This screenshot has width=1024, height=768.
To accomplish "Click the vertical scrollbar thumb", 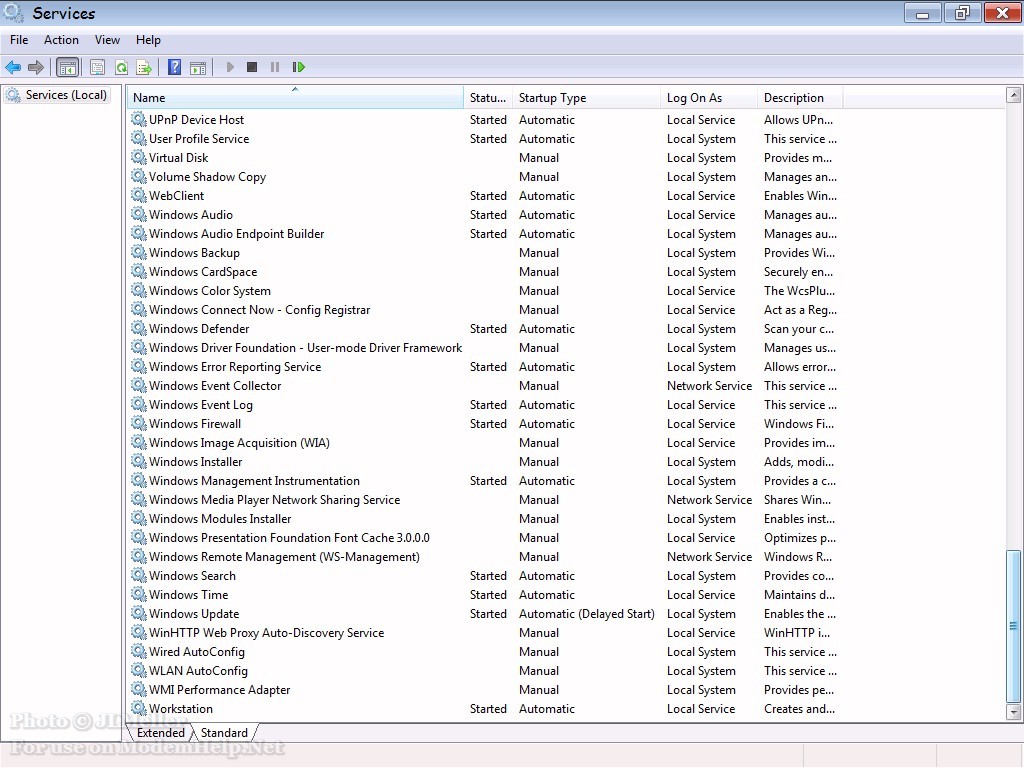I will coord(1014,626).
